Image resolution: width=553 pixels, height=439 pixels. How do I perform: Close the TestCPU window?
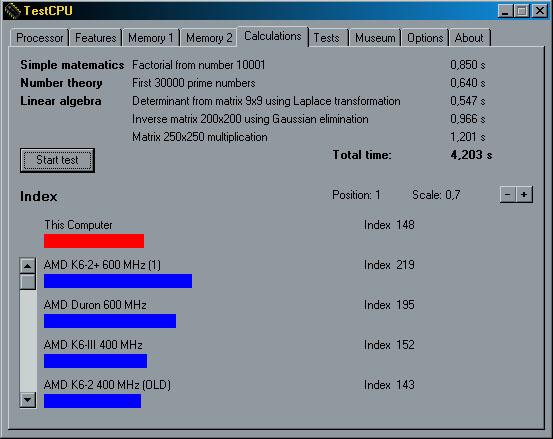point(540,11)
